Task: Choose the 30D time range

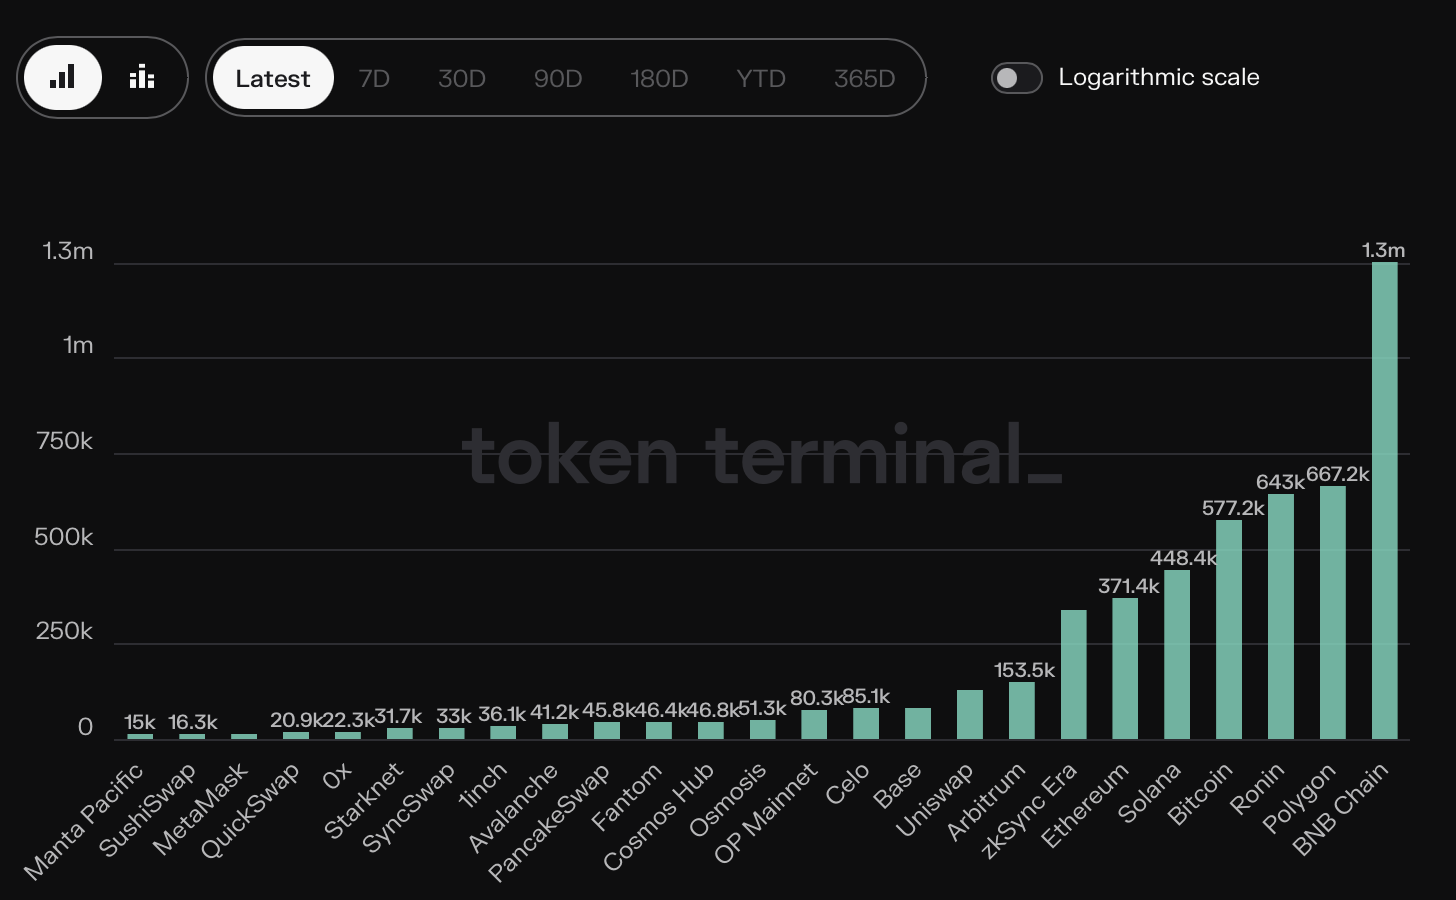Action: click(x=462, y=78)
